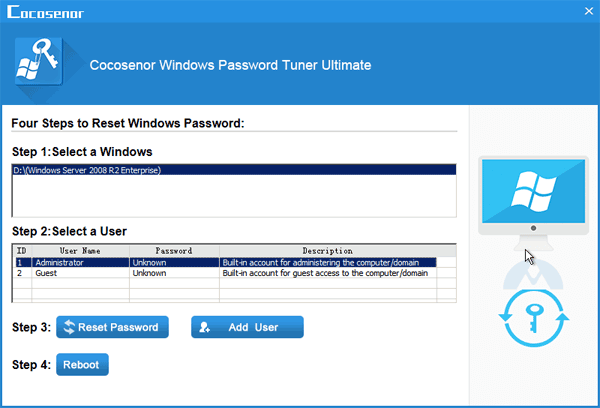Select the Guest user name cell
This screenshot has height=408, width=600.
pyautogui.click(x=81, y=273)
